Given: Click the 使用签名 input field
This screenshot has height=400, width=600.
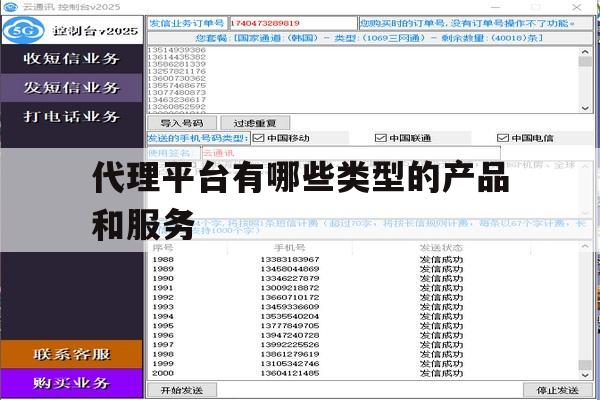Looking at the screenshot, I should tap(351, 153).
